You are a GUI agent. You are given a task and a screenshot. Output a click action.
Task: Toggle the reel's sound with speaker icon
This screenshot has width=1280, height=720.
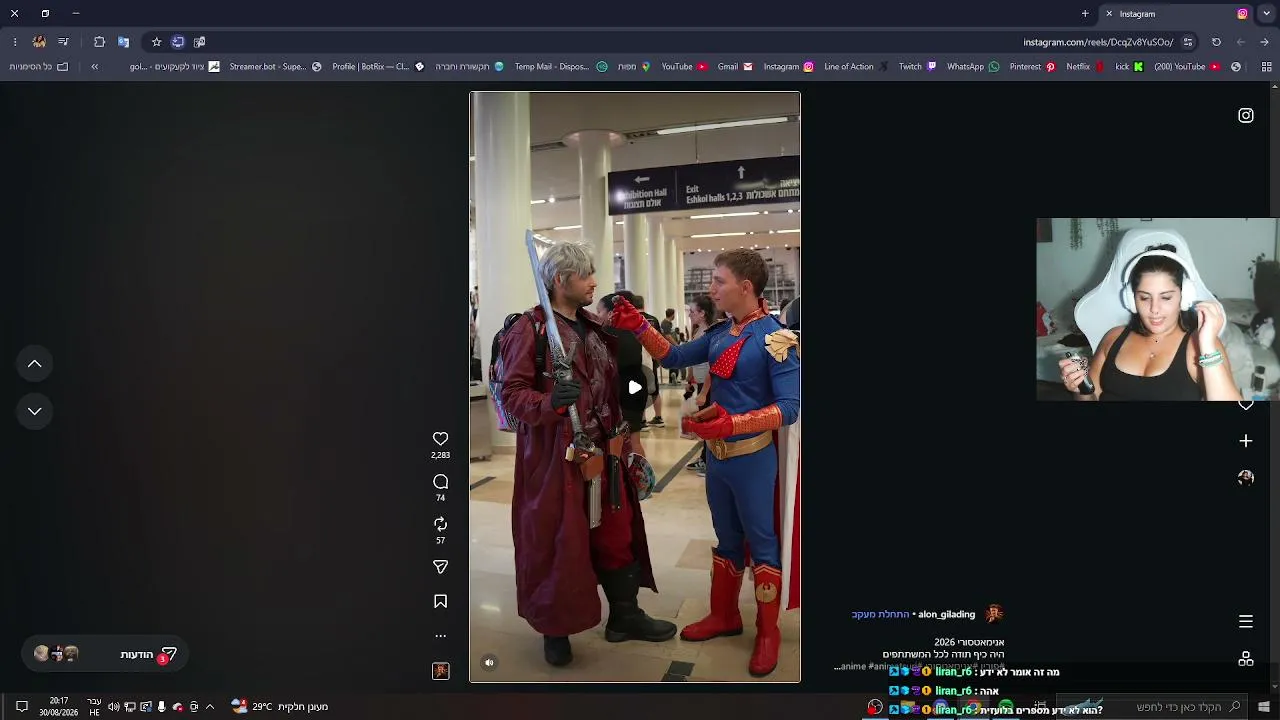(489, 662)
